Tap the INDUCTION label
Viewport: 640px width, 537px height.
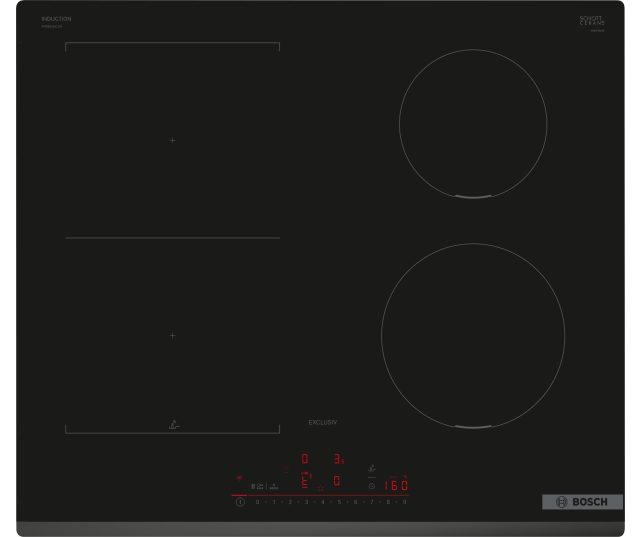tap(56, 19)
